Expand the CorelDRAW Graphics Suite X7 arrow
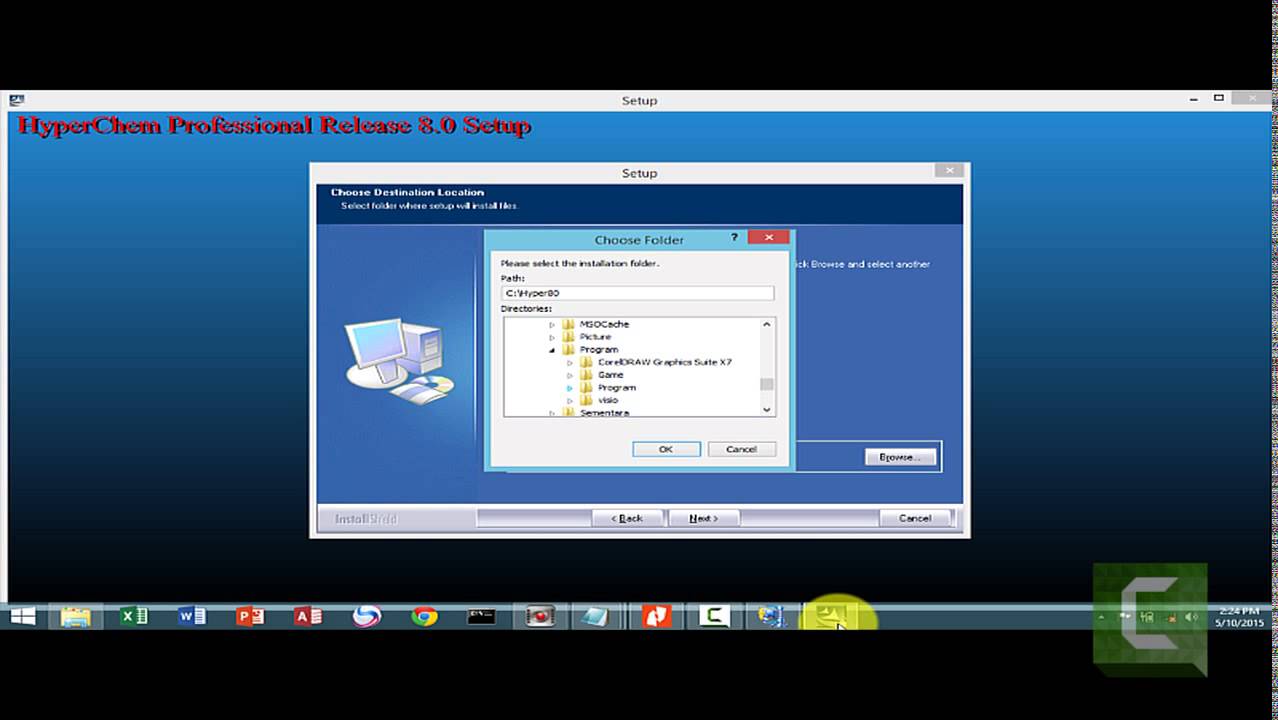1278x720 pixels. pos(570,362)
